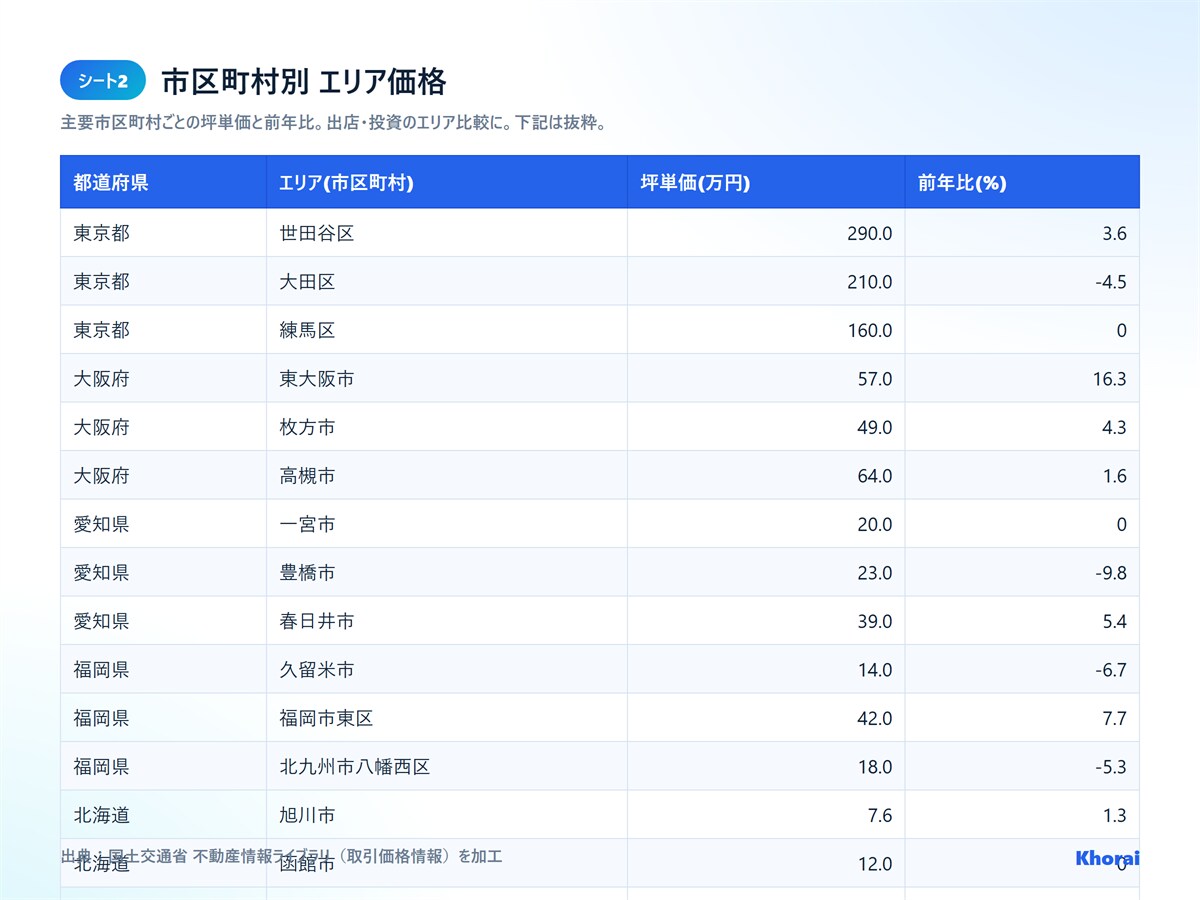
Task: Click the 3.6 year-over-year value
Action: (1114, 233)
